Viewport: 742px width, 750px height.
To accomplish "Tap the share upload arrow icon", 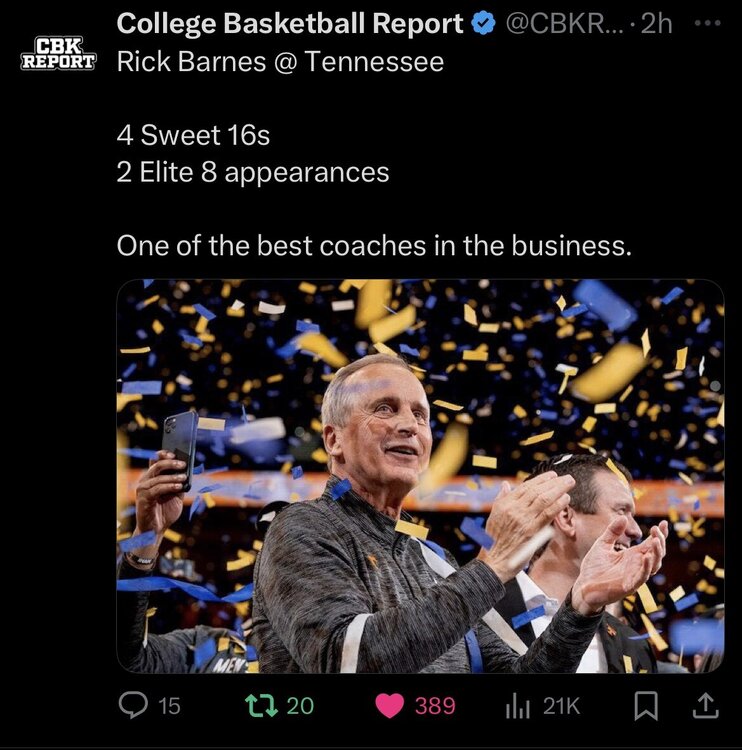I will pyautogui.click(x=705, y=706).
